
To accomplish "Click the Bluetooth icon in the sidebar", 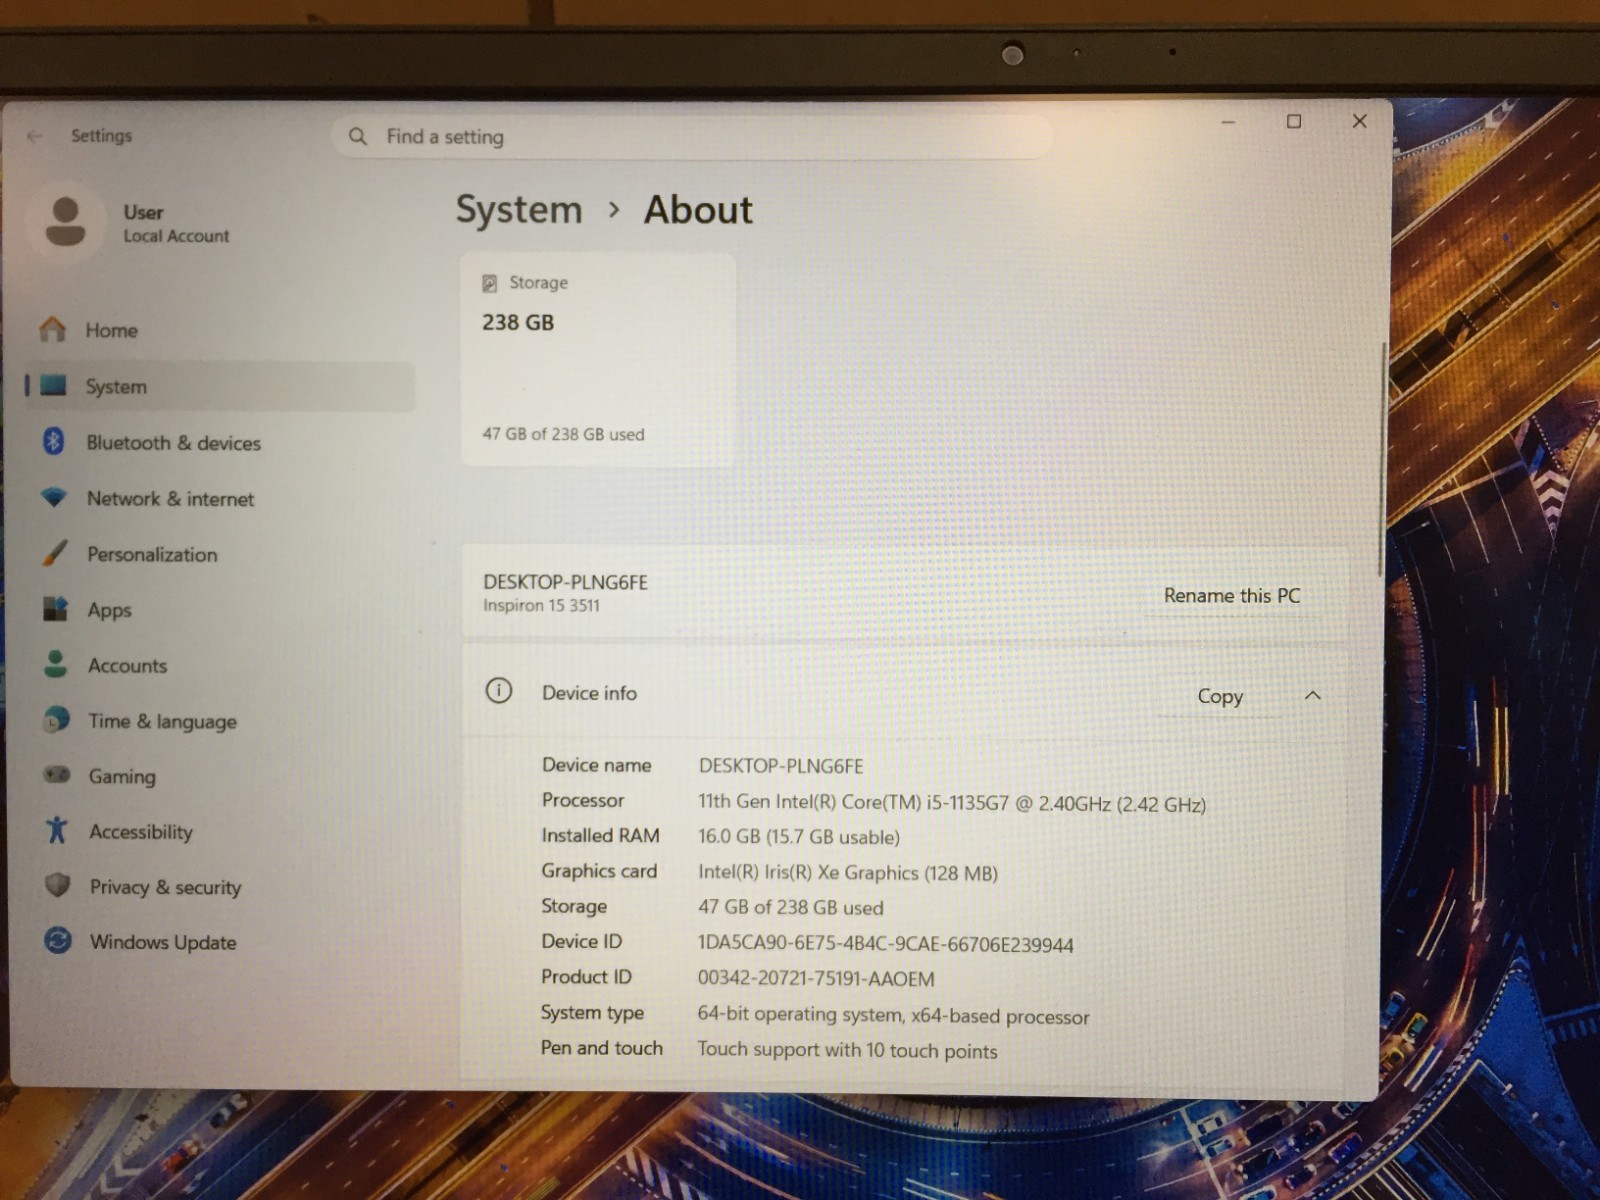I will (x=54, y=441).
